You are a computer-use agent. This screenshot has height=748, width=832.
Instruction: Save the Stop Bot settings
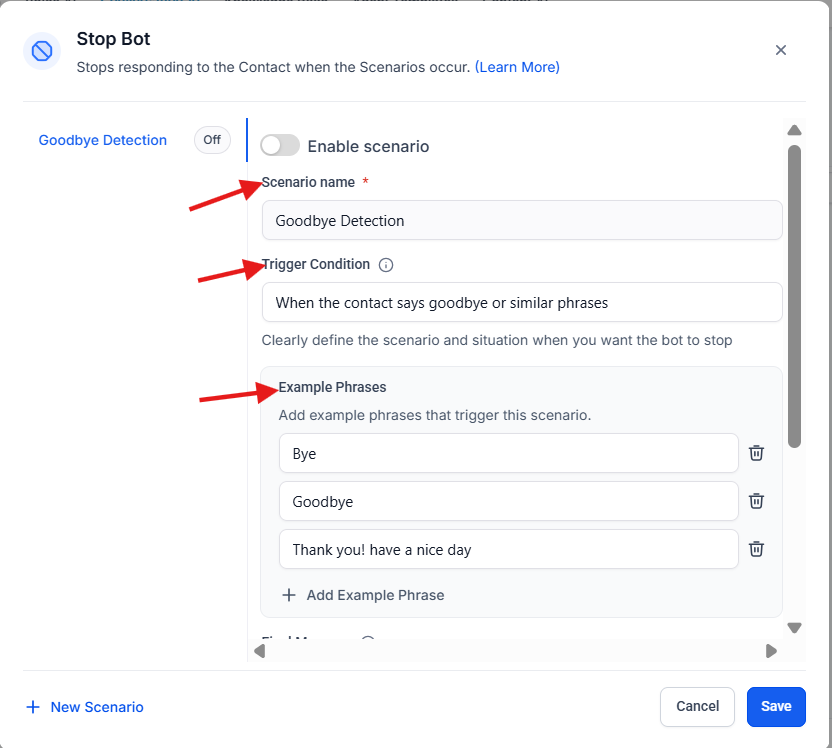tap(775, 706)
